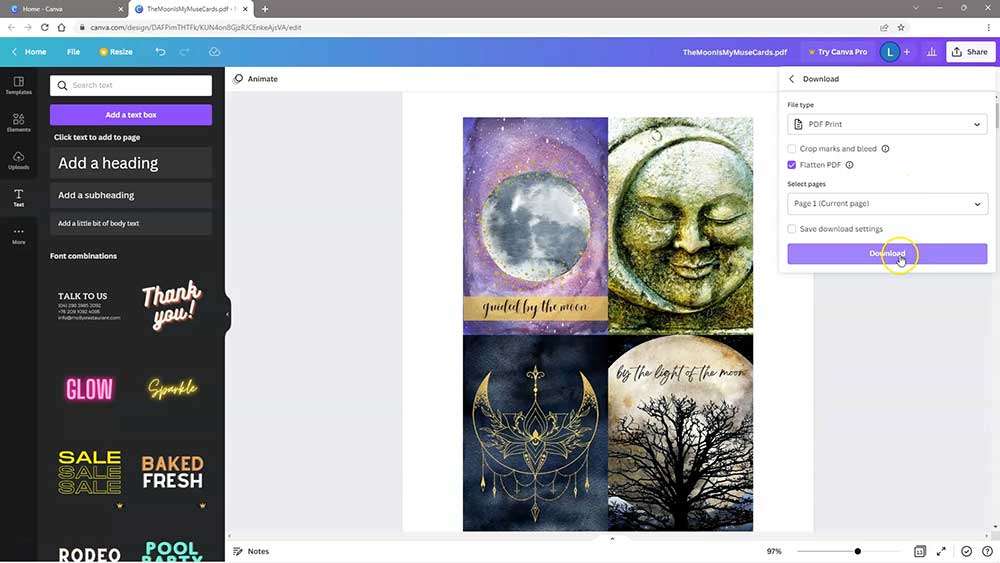The image size is (1000, 563).
Task: Open the browser three-dot menu
Action: 989,27
